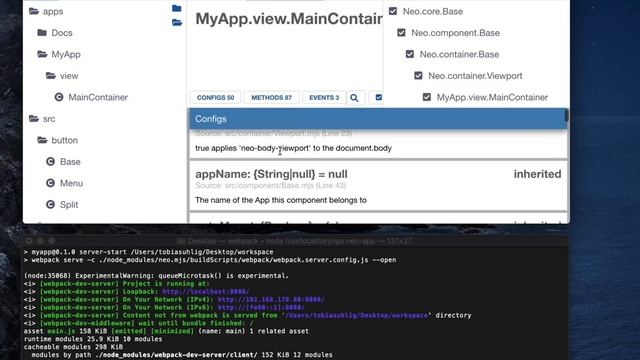Screen dimensions: 640x360
Task: Select the src tree folder label
Action: pos(49,119)
